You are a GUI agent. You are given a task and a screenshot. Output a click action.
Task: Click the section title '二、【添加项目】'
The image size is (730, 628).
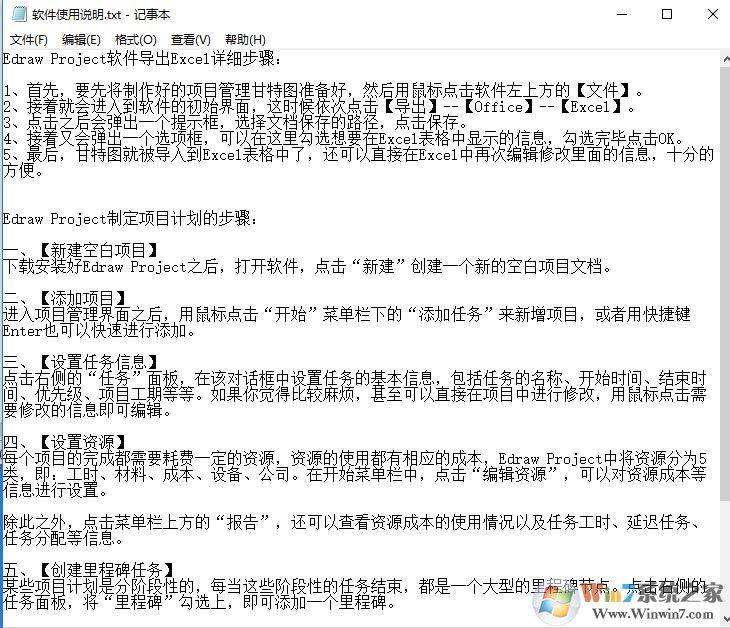pyautogui.click(x=65, y=298)
